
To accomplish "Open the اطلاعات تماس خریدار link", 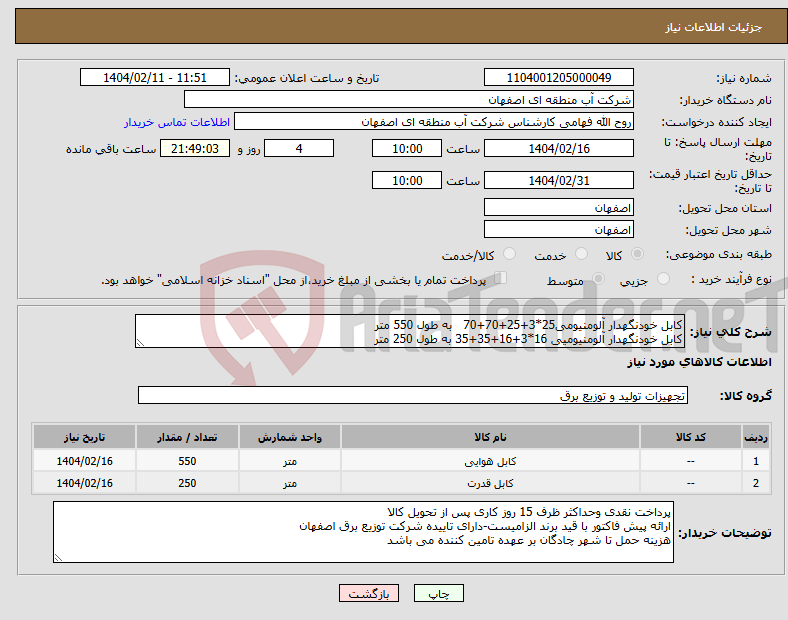I will coord(177,122).
